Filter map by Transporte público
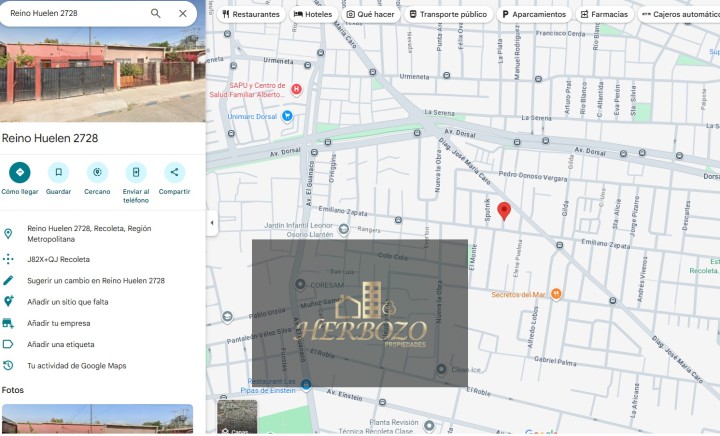The width and height of the screenshot is (720, 436). tap(448, 15)
